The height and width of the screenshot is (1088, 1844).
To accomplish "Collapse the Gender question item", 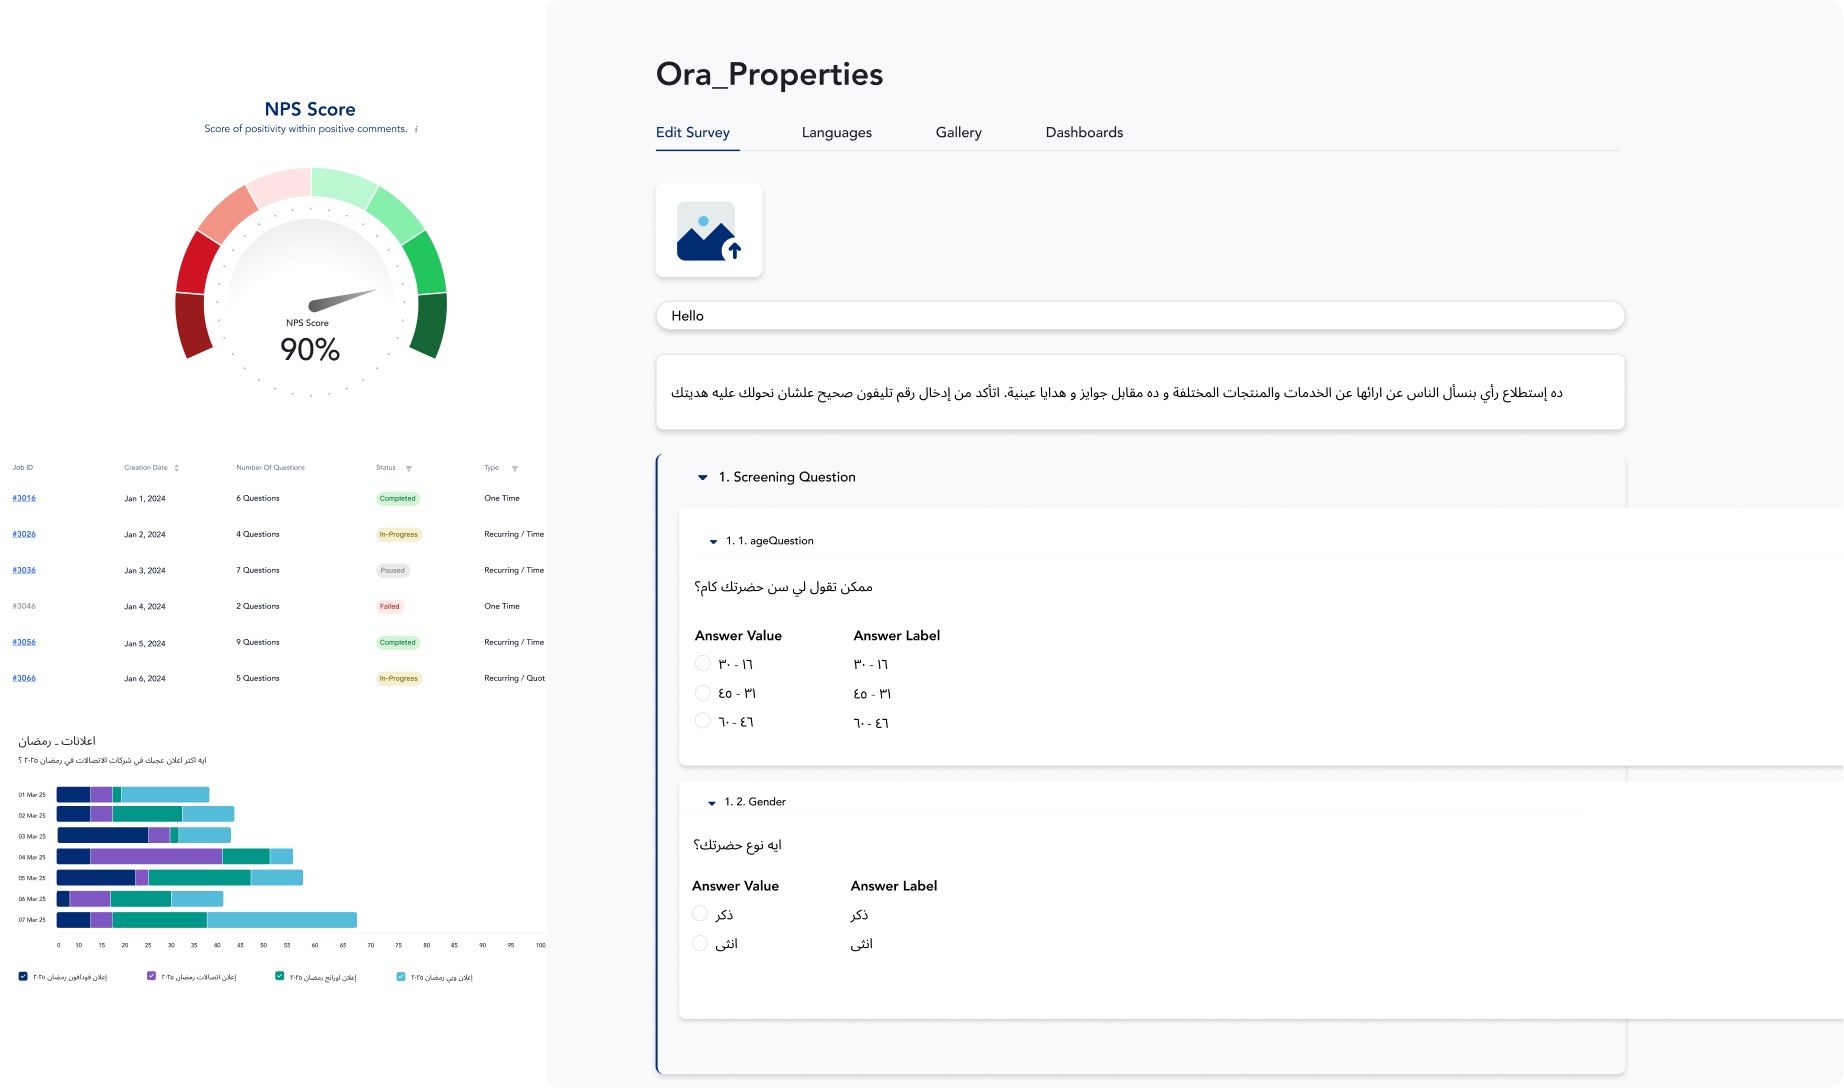I will tap(712, 803).
